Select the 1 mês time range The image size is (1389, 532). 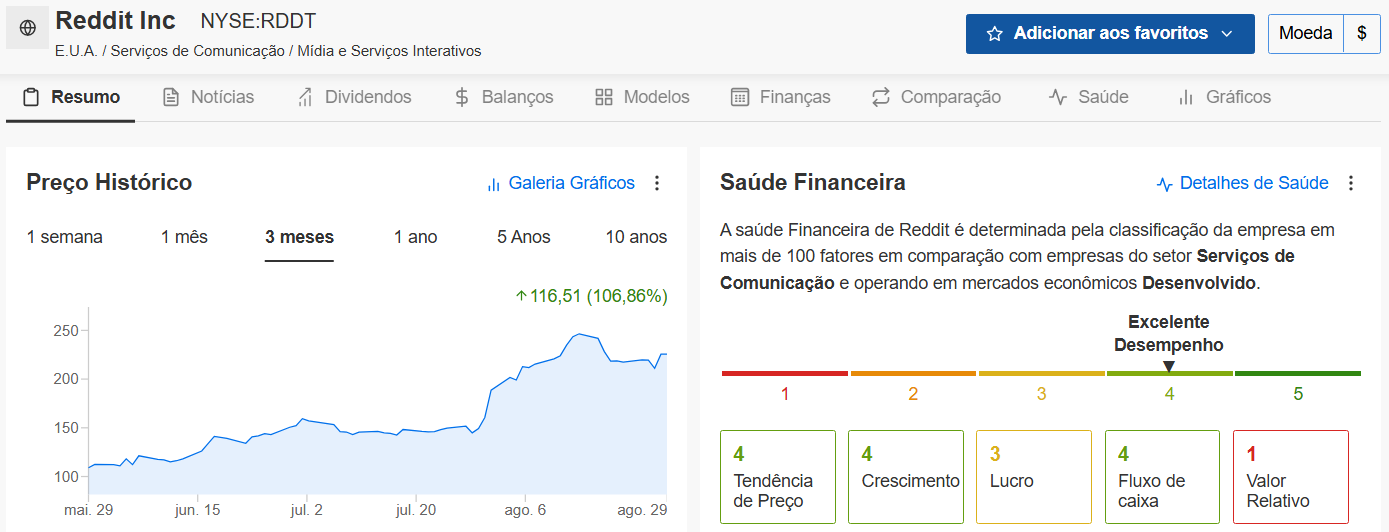coord(184,237)
